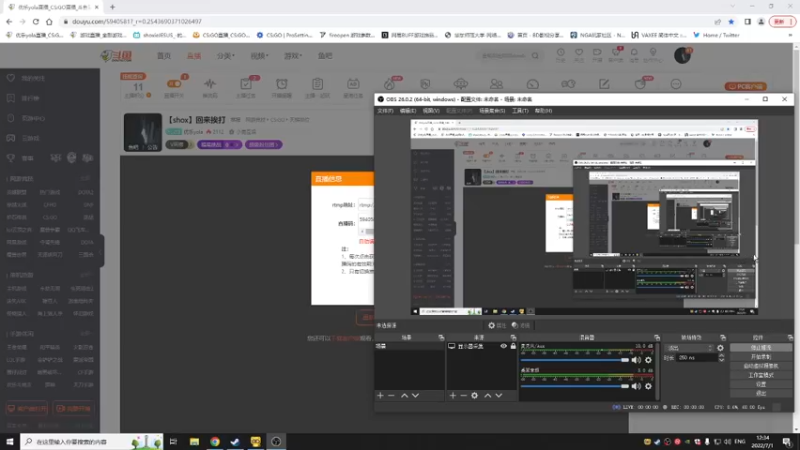Toggle visibility eye of display capture source
The width and height of the screenshot is (800, 450).
pyautogui.click(x=504, y=346)
